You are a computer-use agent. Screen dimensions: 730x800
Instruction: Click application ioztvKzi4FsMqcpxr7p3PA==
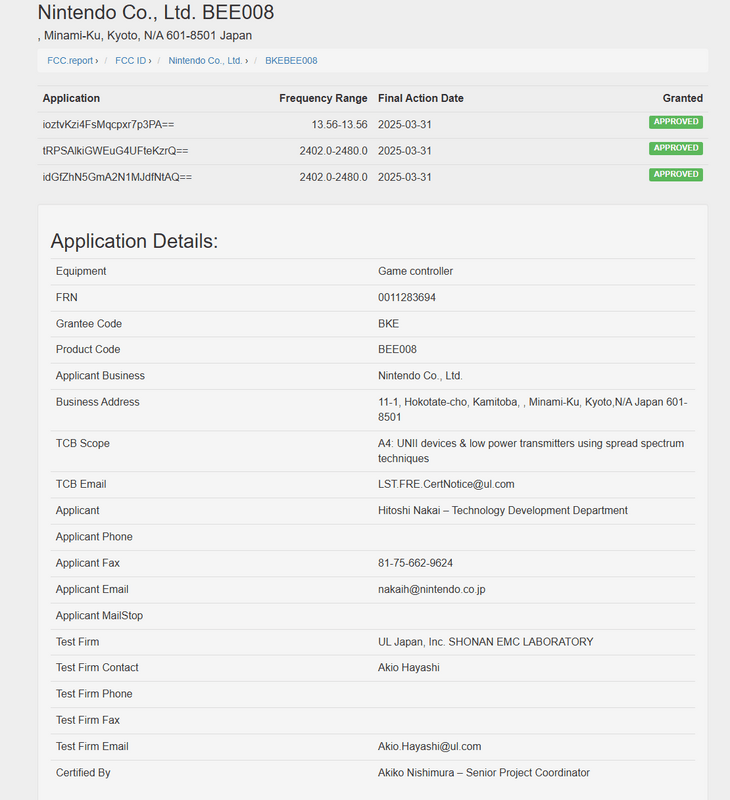tap(108, 124)
